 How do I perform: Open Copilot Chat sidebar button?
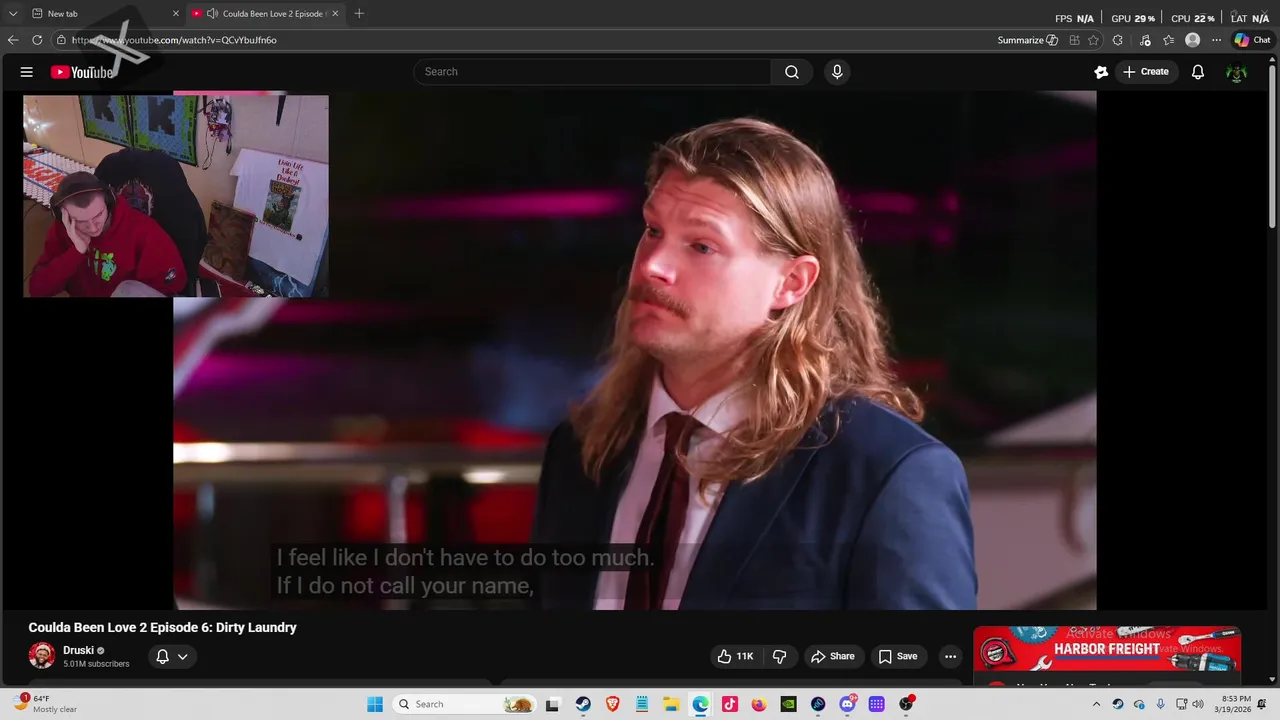(1252, 40)
